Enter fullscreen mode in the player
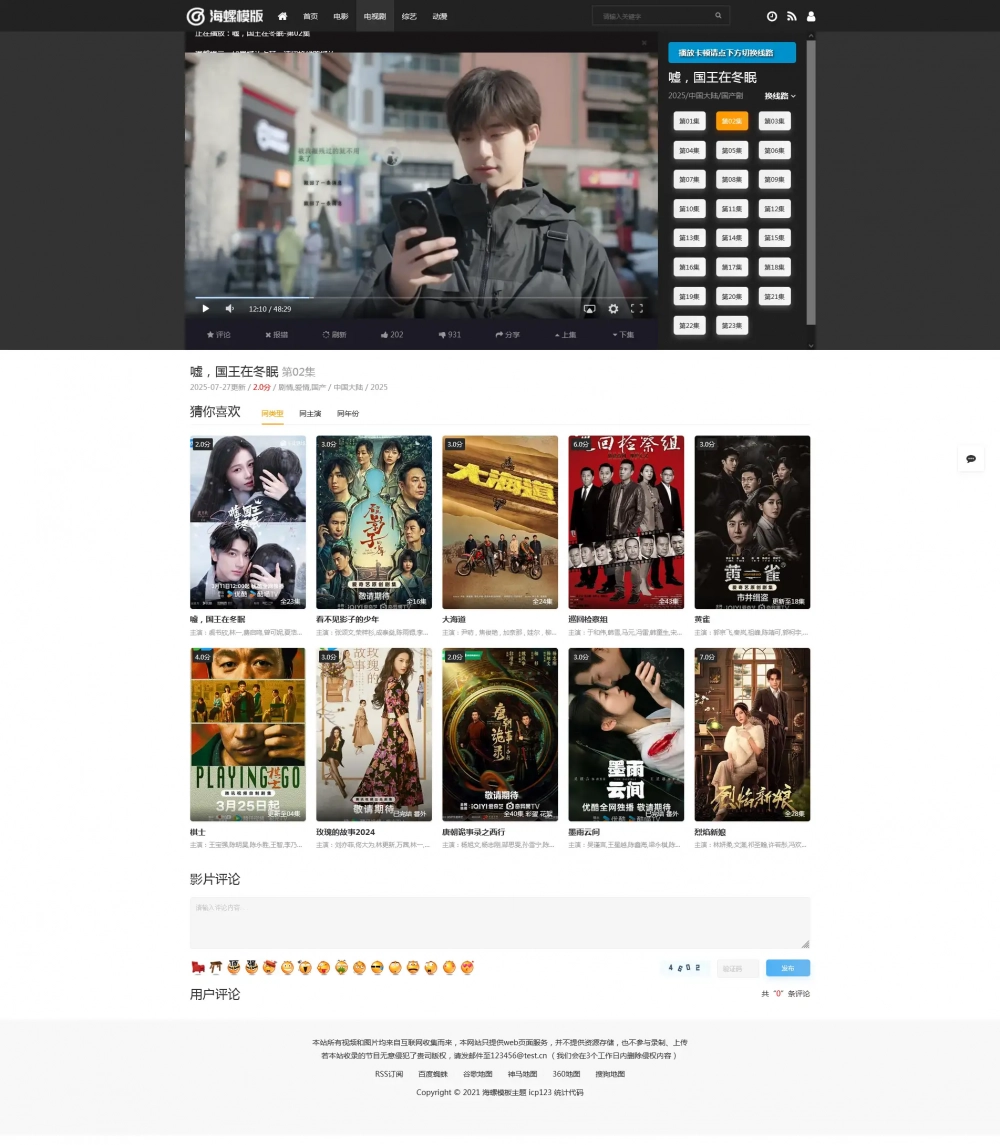1000x1145 pixels. [636, 309]
